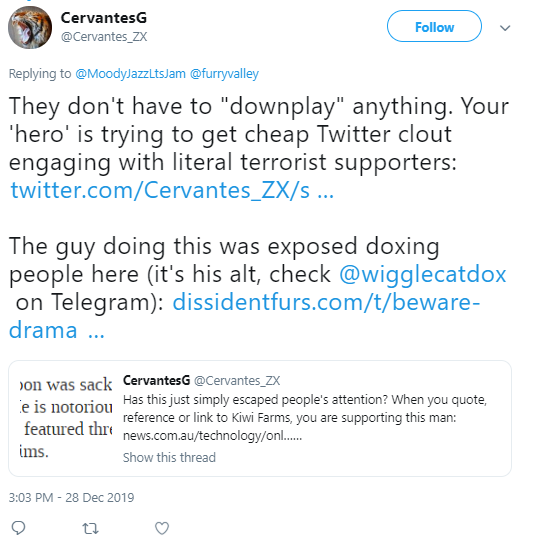Click the 'drama …' link continuation
Image resolution: width=541 pixels, height=551 pixels.
pos(57,330)
